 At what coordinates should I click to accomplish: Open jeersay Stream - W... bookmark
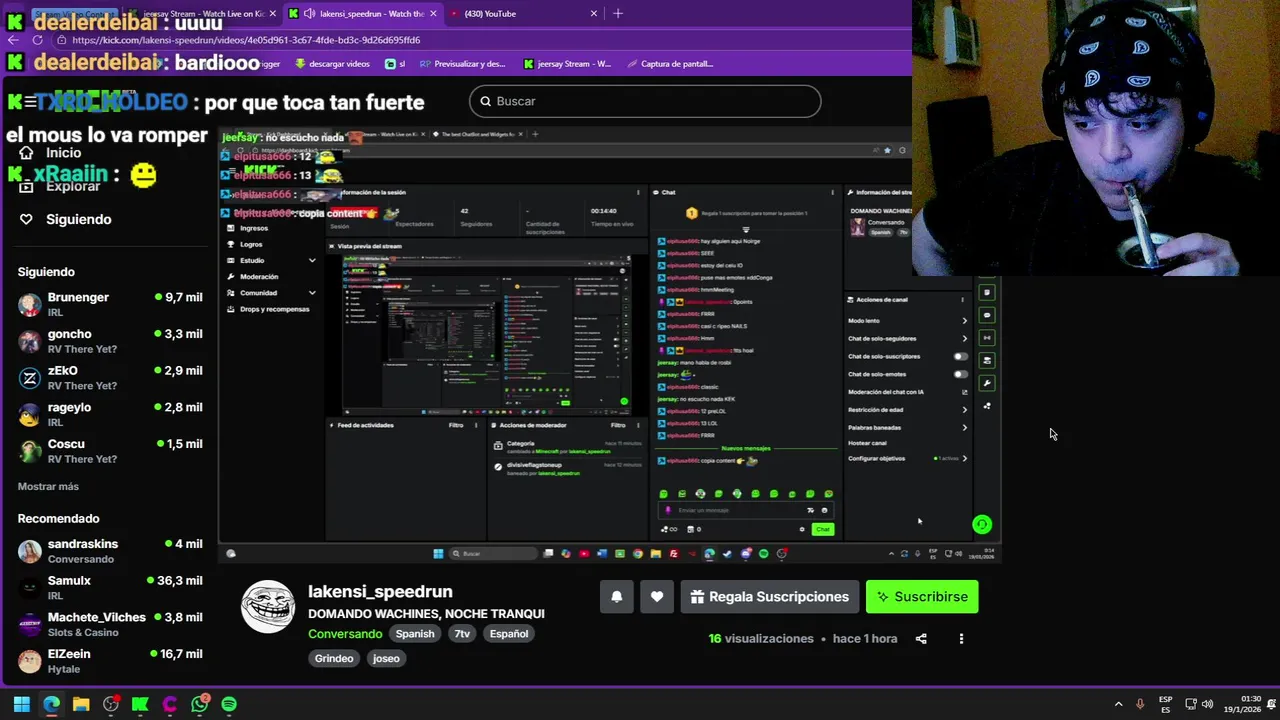pos(567,63)
